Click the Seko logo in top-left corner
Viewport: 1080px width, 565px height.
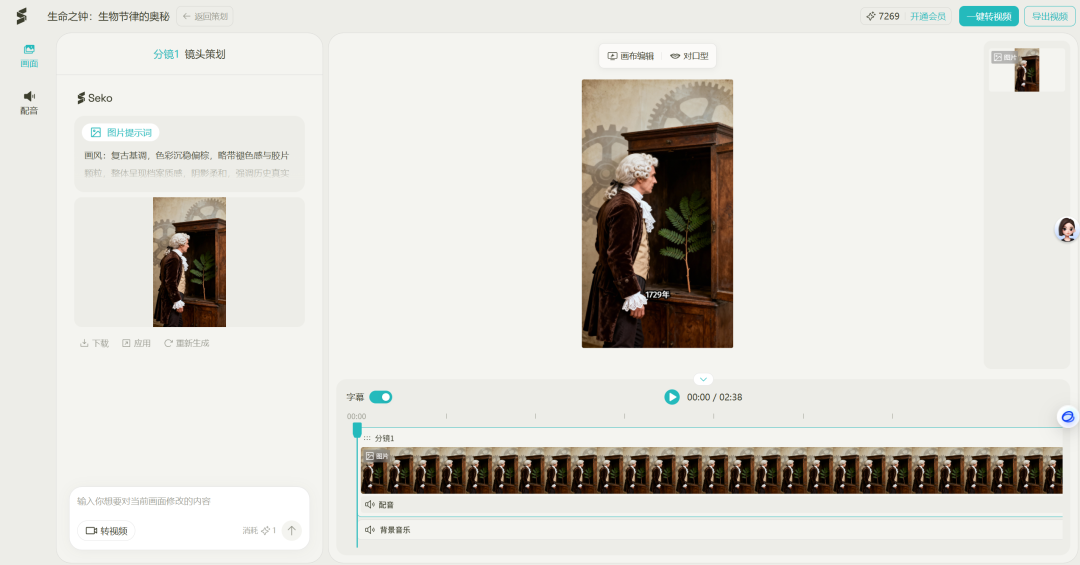(21, 16)
